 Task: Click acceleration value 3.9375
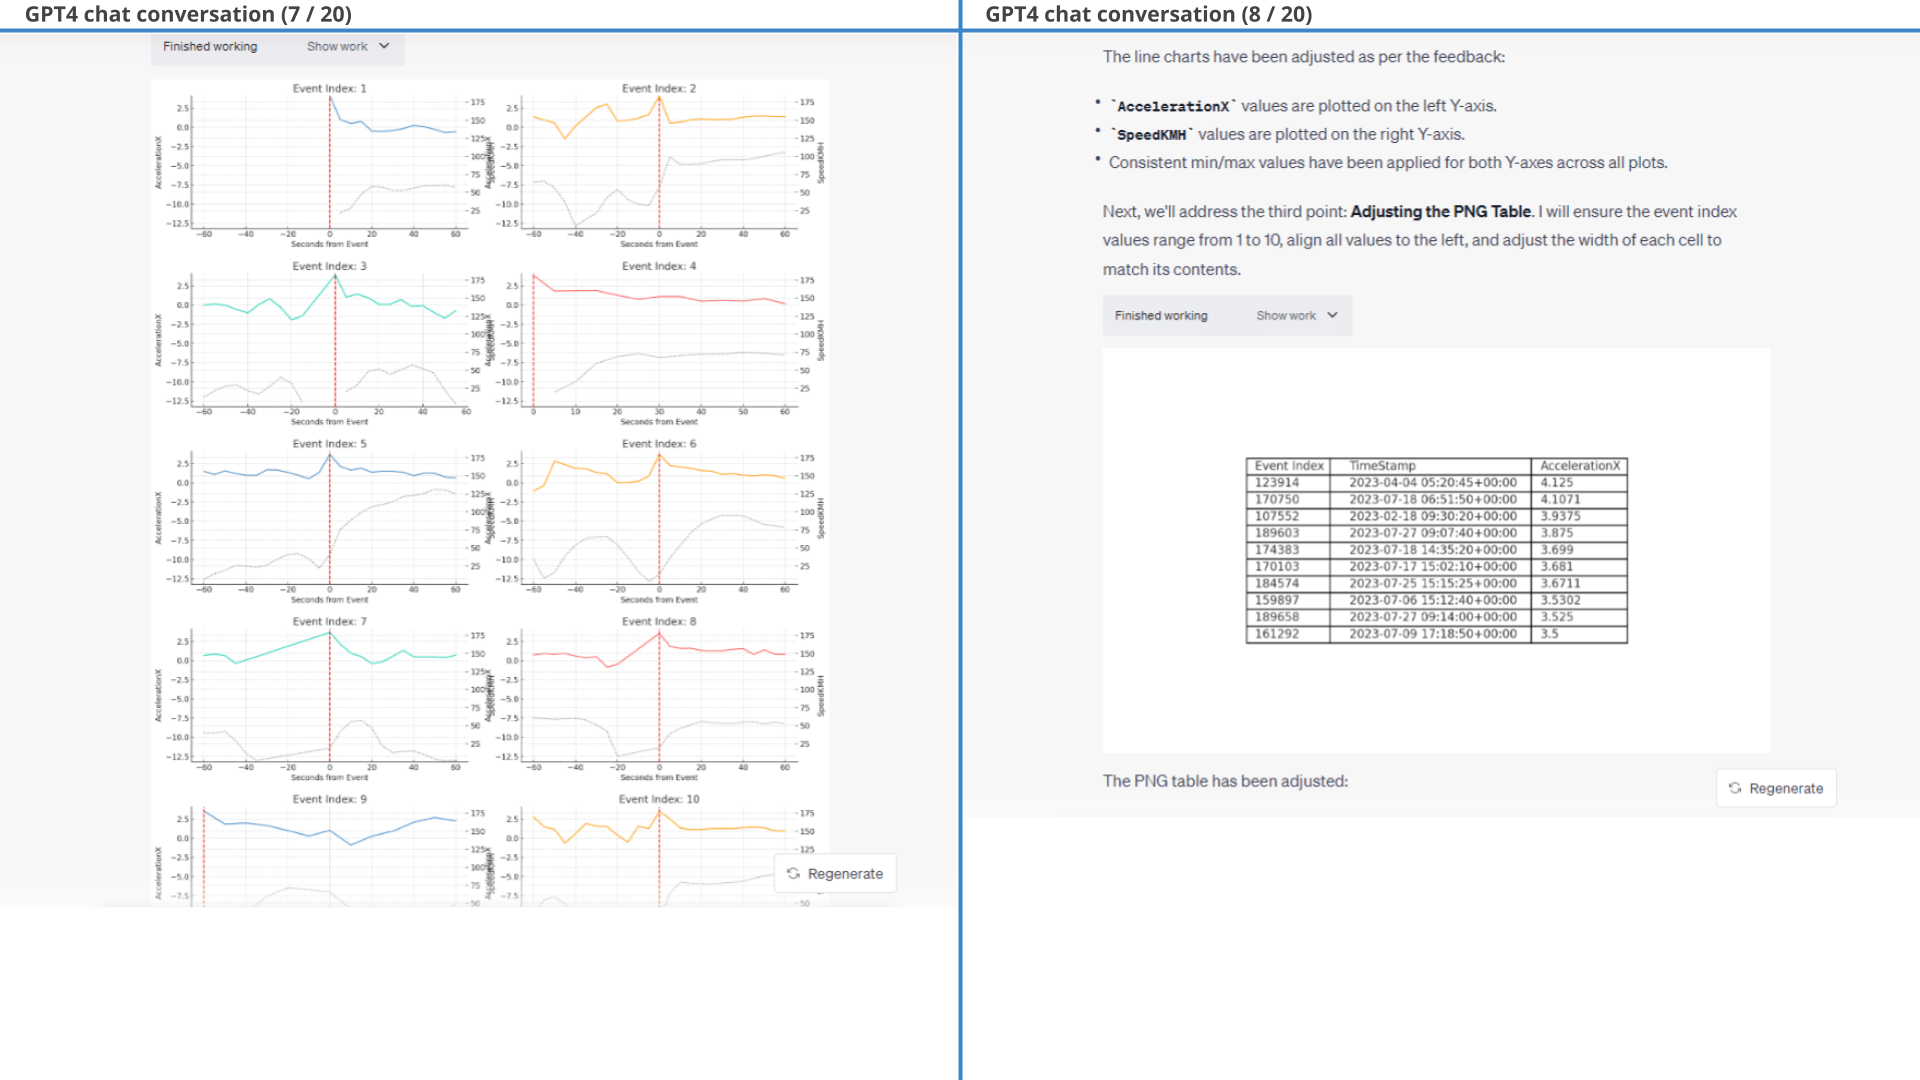tap(1579, 517)
